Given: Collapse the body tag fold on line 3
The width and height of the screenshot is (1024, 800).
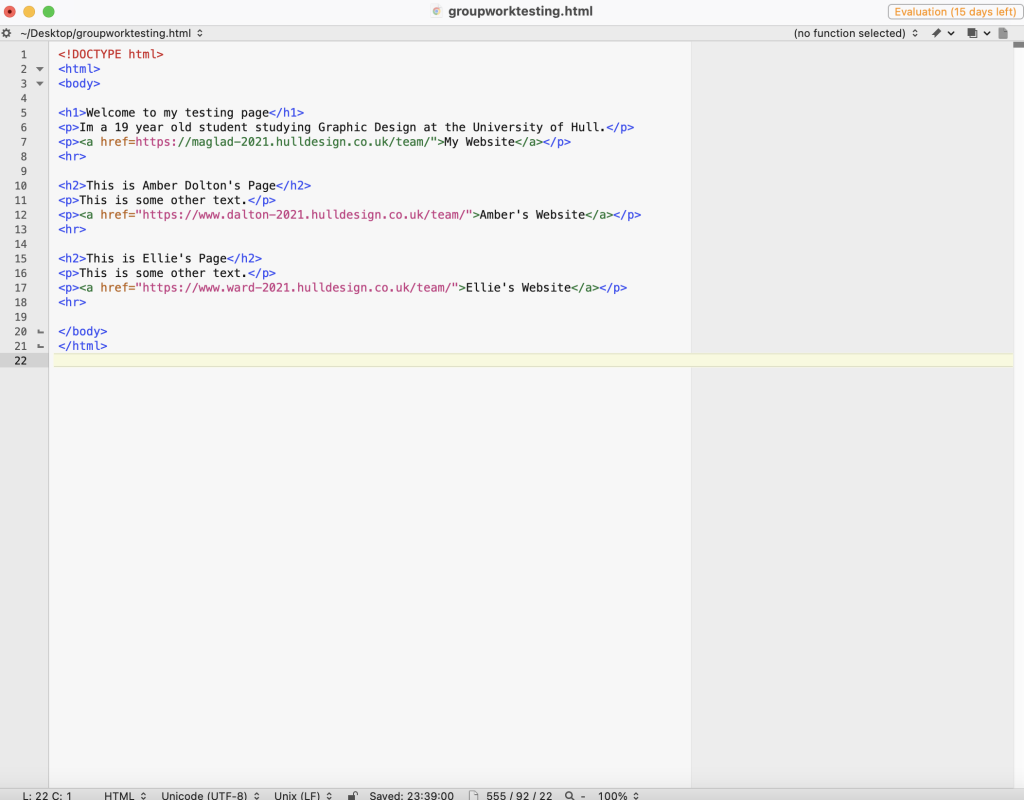Looking at the screenshot, I should tap(40, 84).
